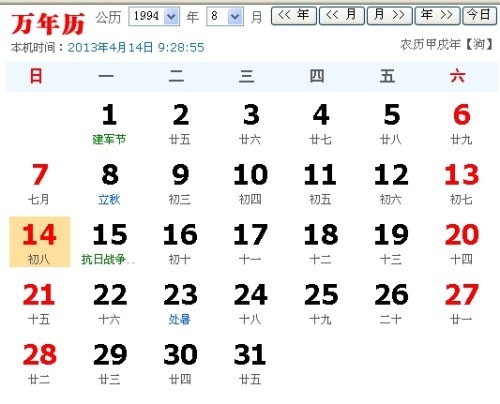Click the Wednesday 三 column header
The image size is (500, 404).
coord(247,76)
